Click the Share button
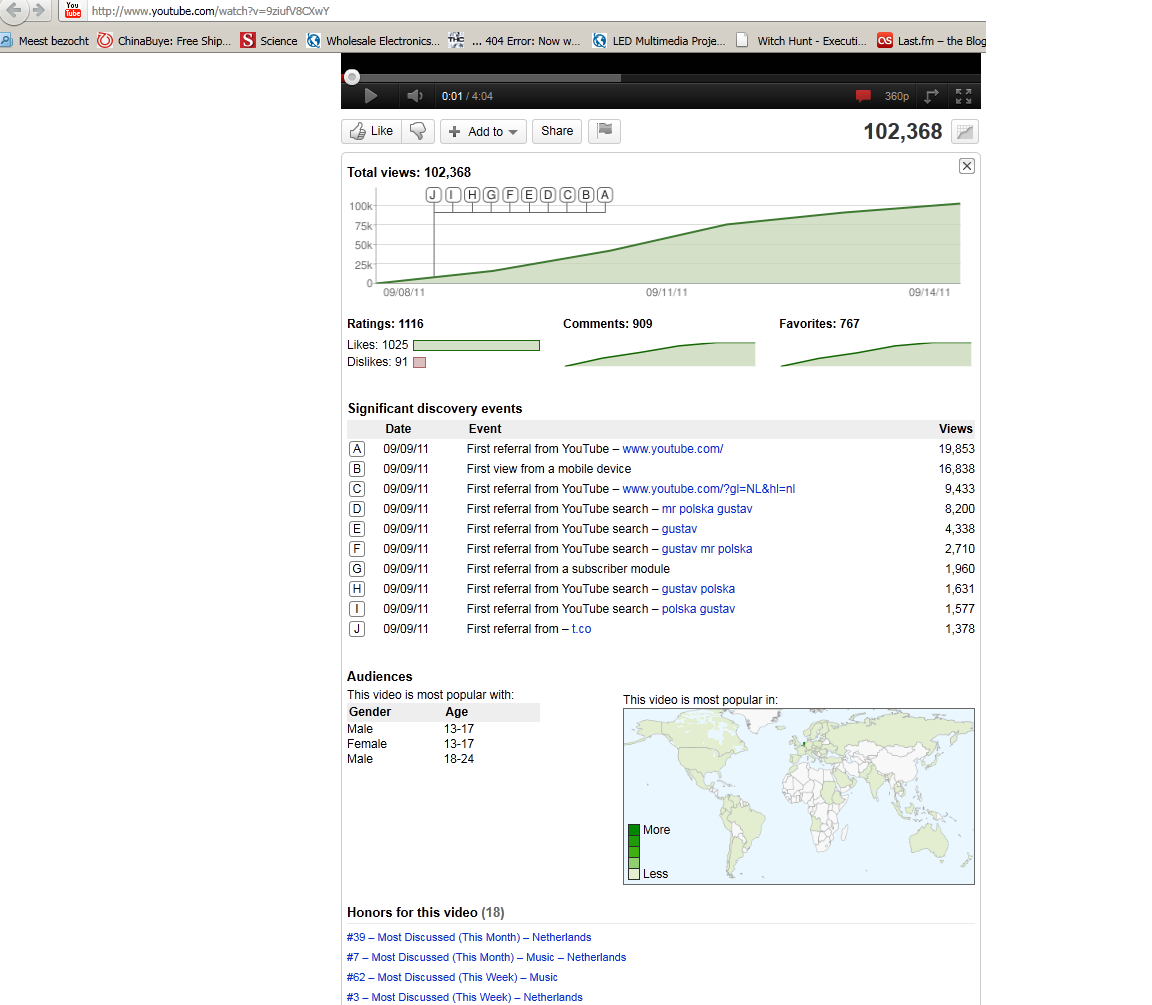The image size is (1152, 1005). 557,132
